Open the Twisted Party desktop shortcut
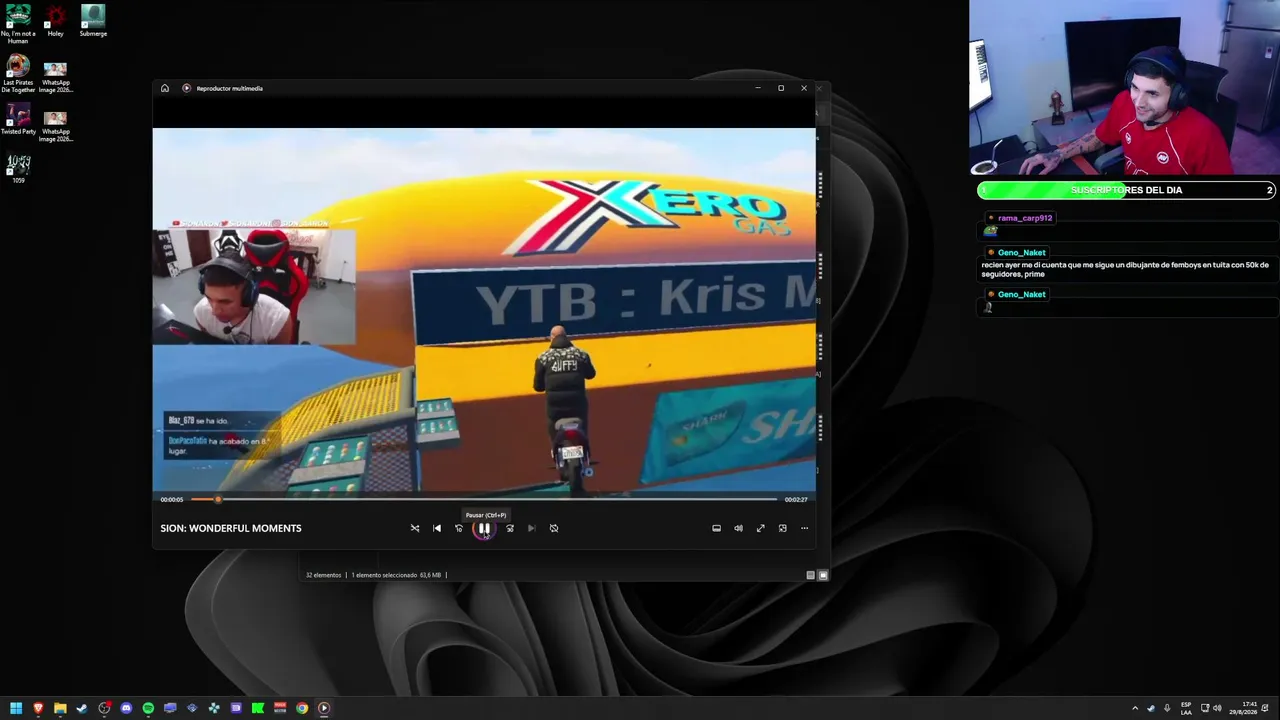Viewport: 1280px width, 720px height. point(18,119)
